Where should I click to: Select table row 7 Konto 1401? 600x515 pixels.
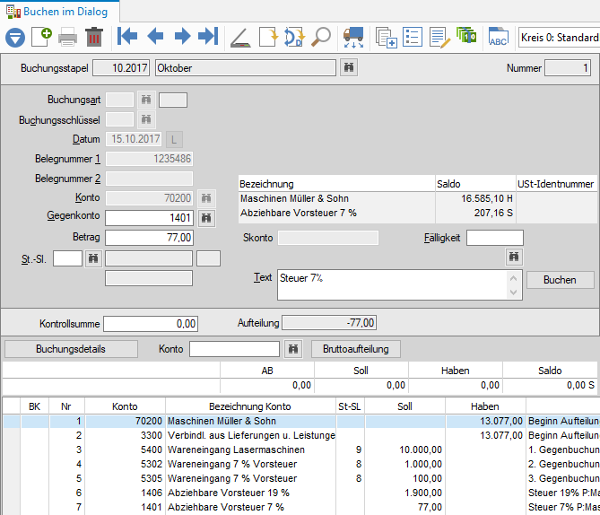[x=300, y=507]
